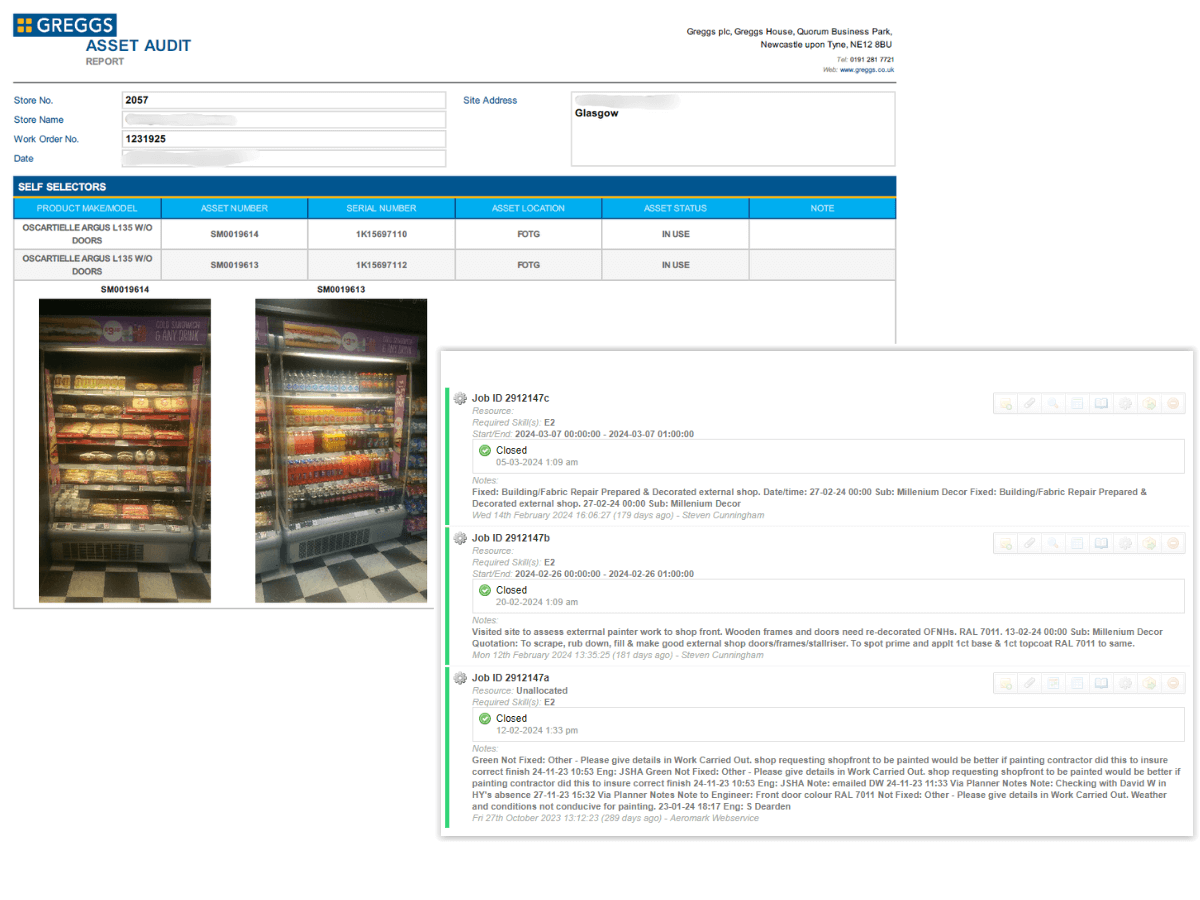Attach a file to Job 2912147c
This screenshot has height=900, width=1200.
[x=1029, y=403]
